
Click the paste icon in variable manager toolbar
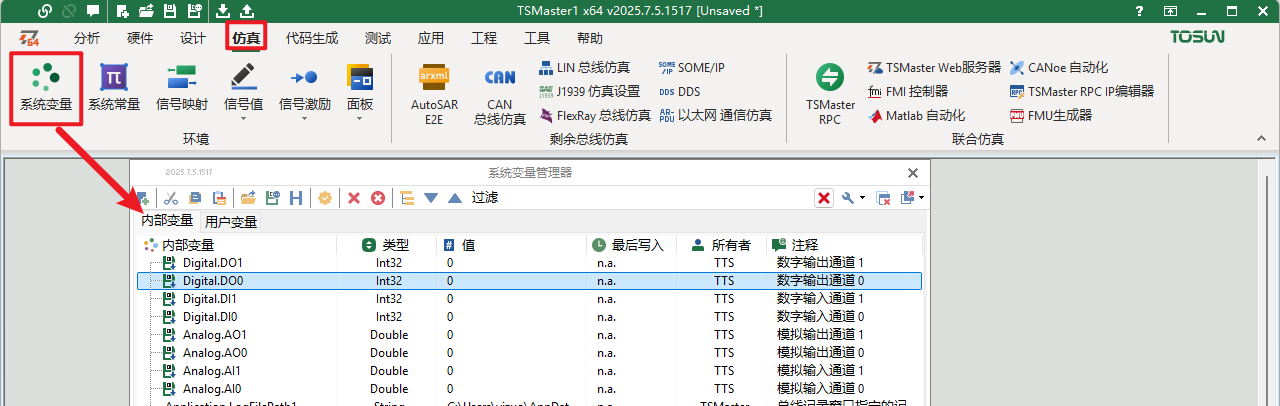coord(218,198)
